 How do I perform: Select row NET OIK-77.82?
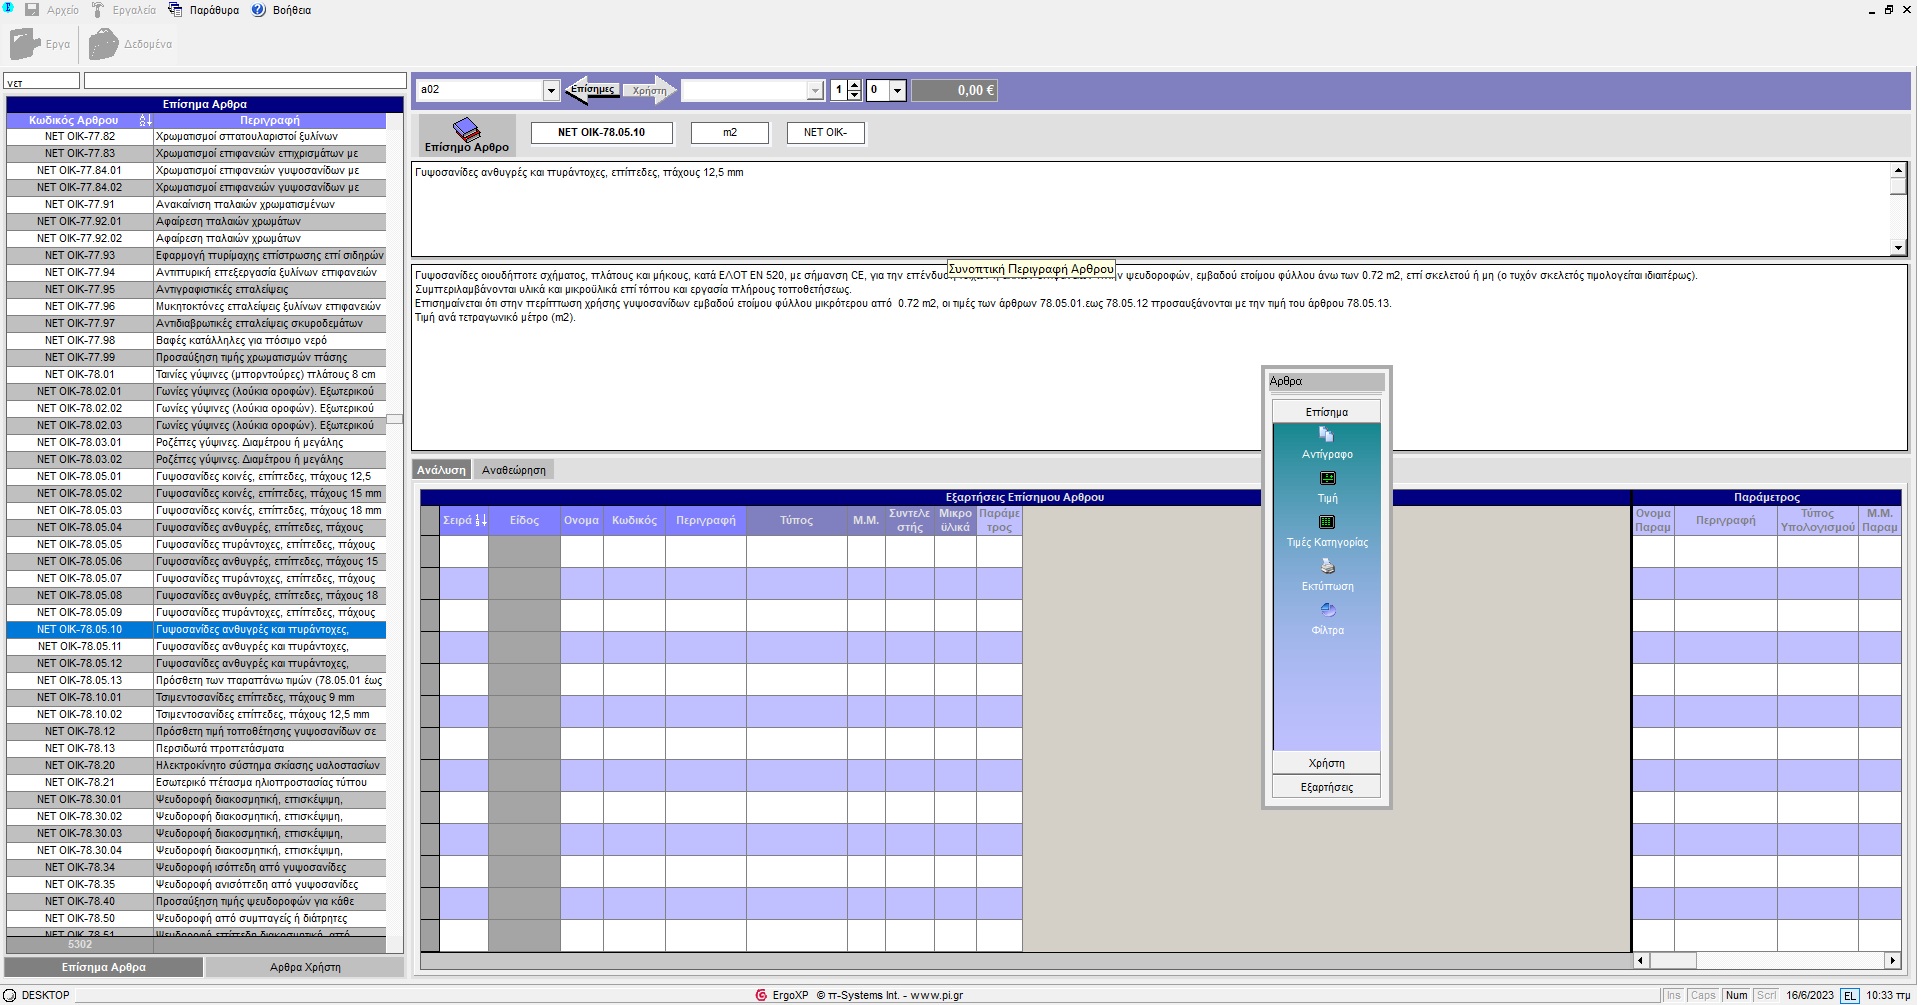click(196, 136)
